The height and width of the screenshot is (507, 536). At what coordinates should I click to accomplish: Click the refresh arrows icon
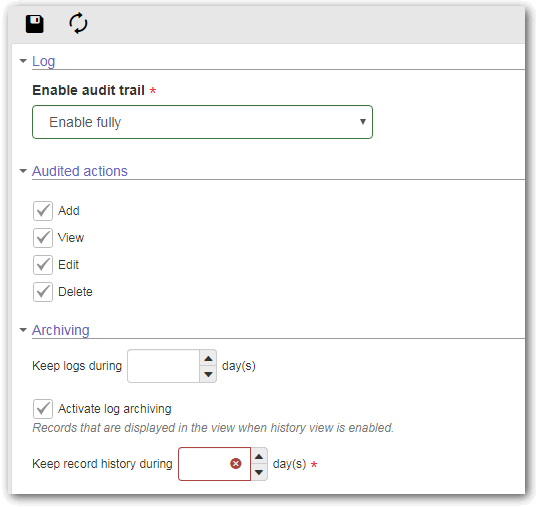78,23
